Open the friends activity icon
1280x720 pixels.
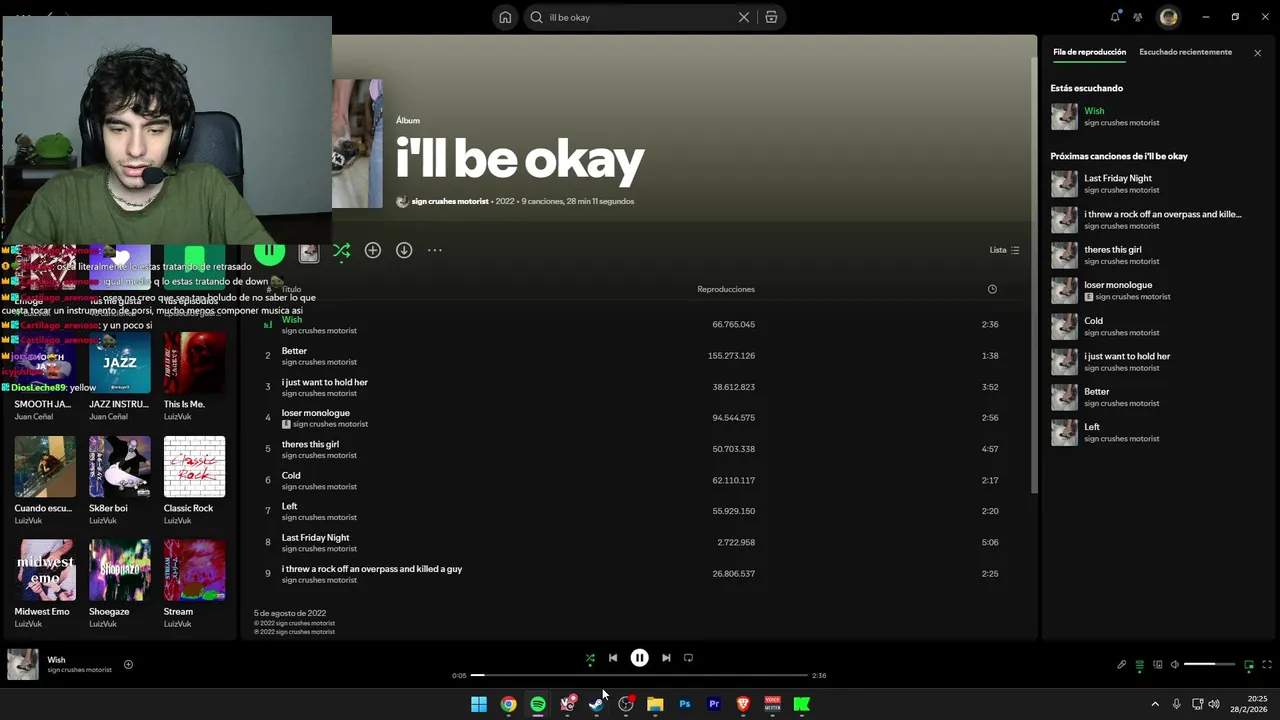1138,17
